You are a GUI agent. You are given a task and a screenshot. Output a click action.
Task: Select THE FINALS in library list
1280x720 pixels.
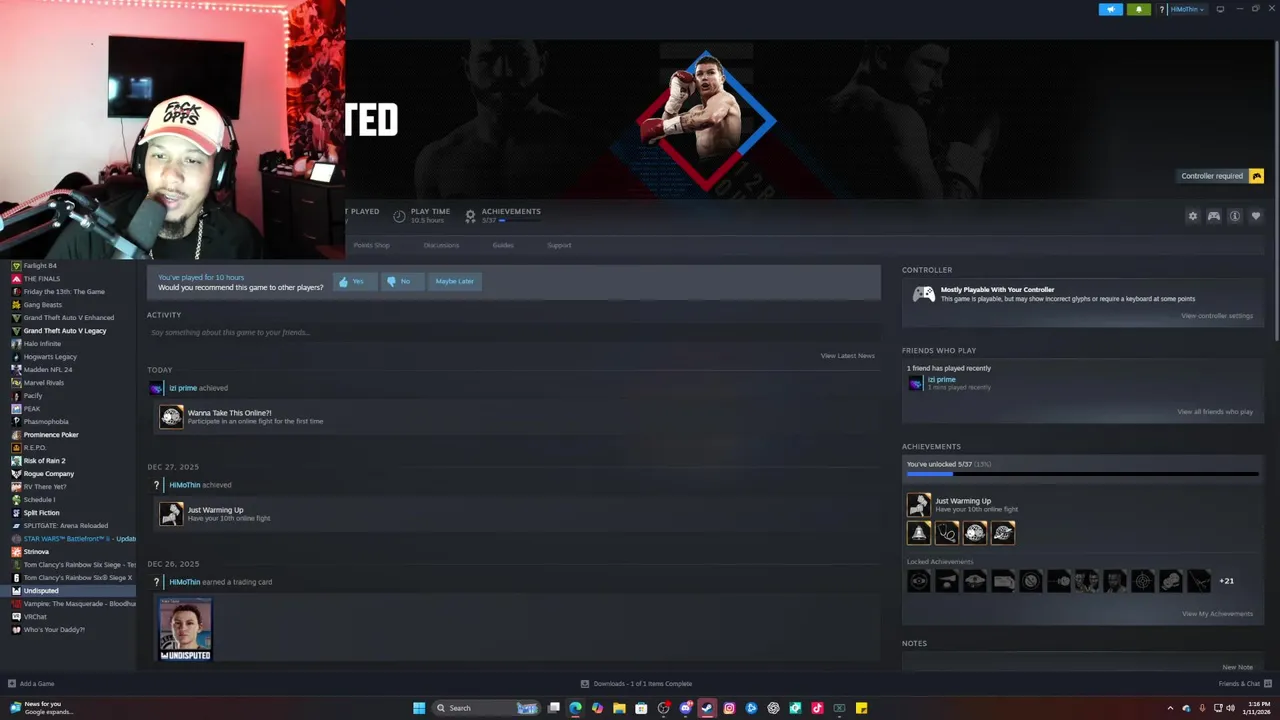(x=42, y=279)
